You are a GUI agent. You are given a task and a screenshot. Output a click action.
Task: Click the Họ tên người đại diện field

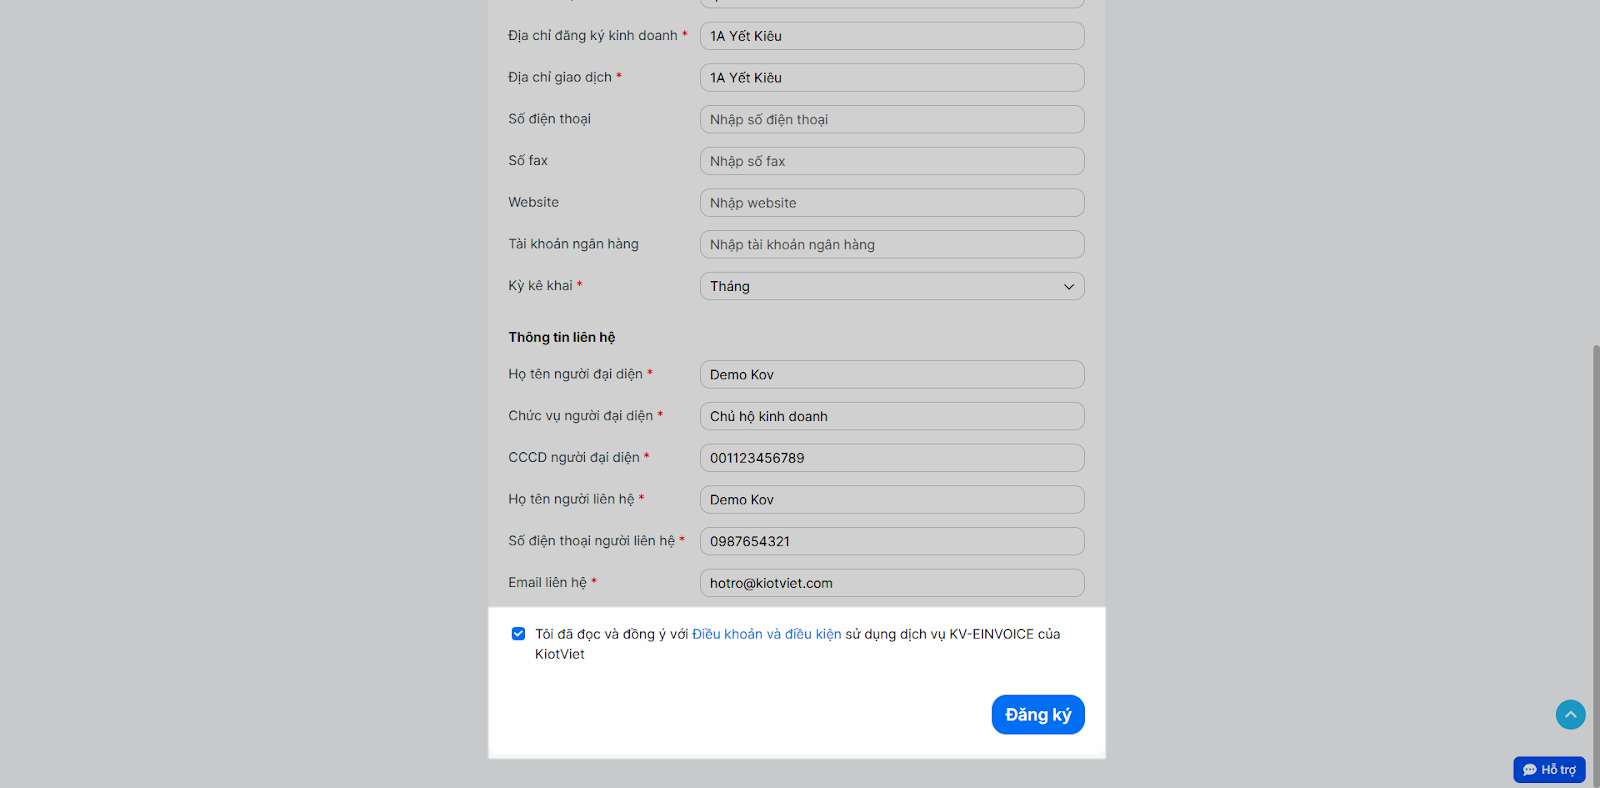(x=891, y=375)
